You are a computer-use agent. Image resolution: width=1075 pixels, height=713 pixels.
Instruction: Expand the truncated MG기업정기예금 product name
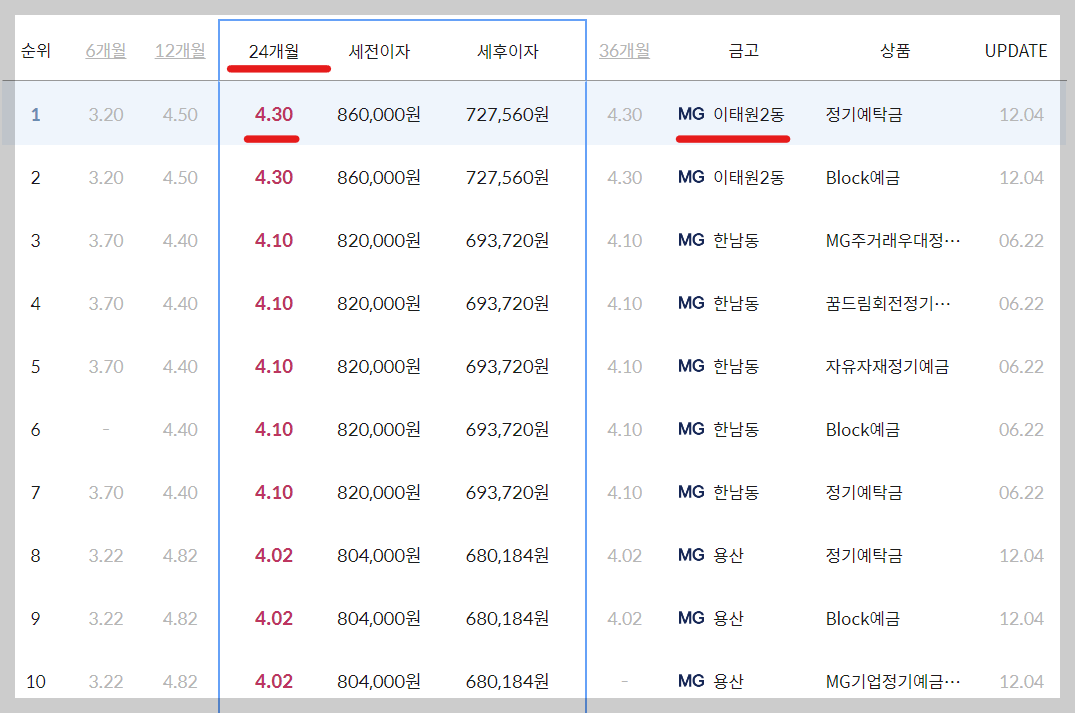click(x=893, y=681)
